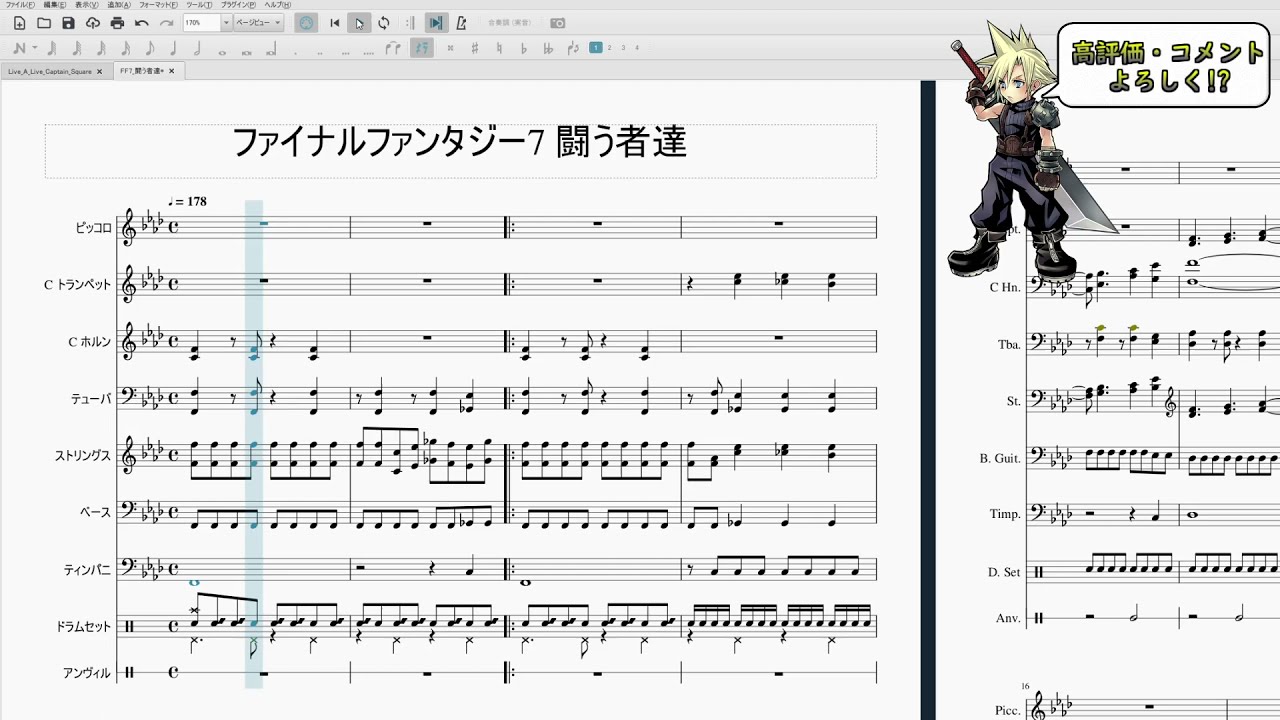
Task: Add a tie with the tie icon
Action: (394, 48)
